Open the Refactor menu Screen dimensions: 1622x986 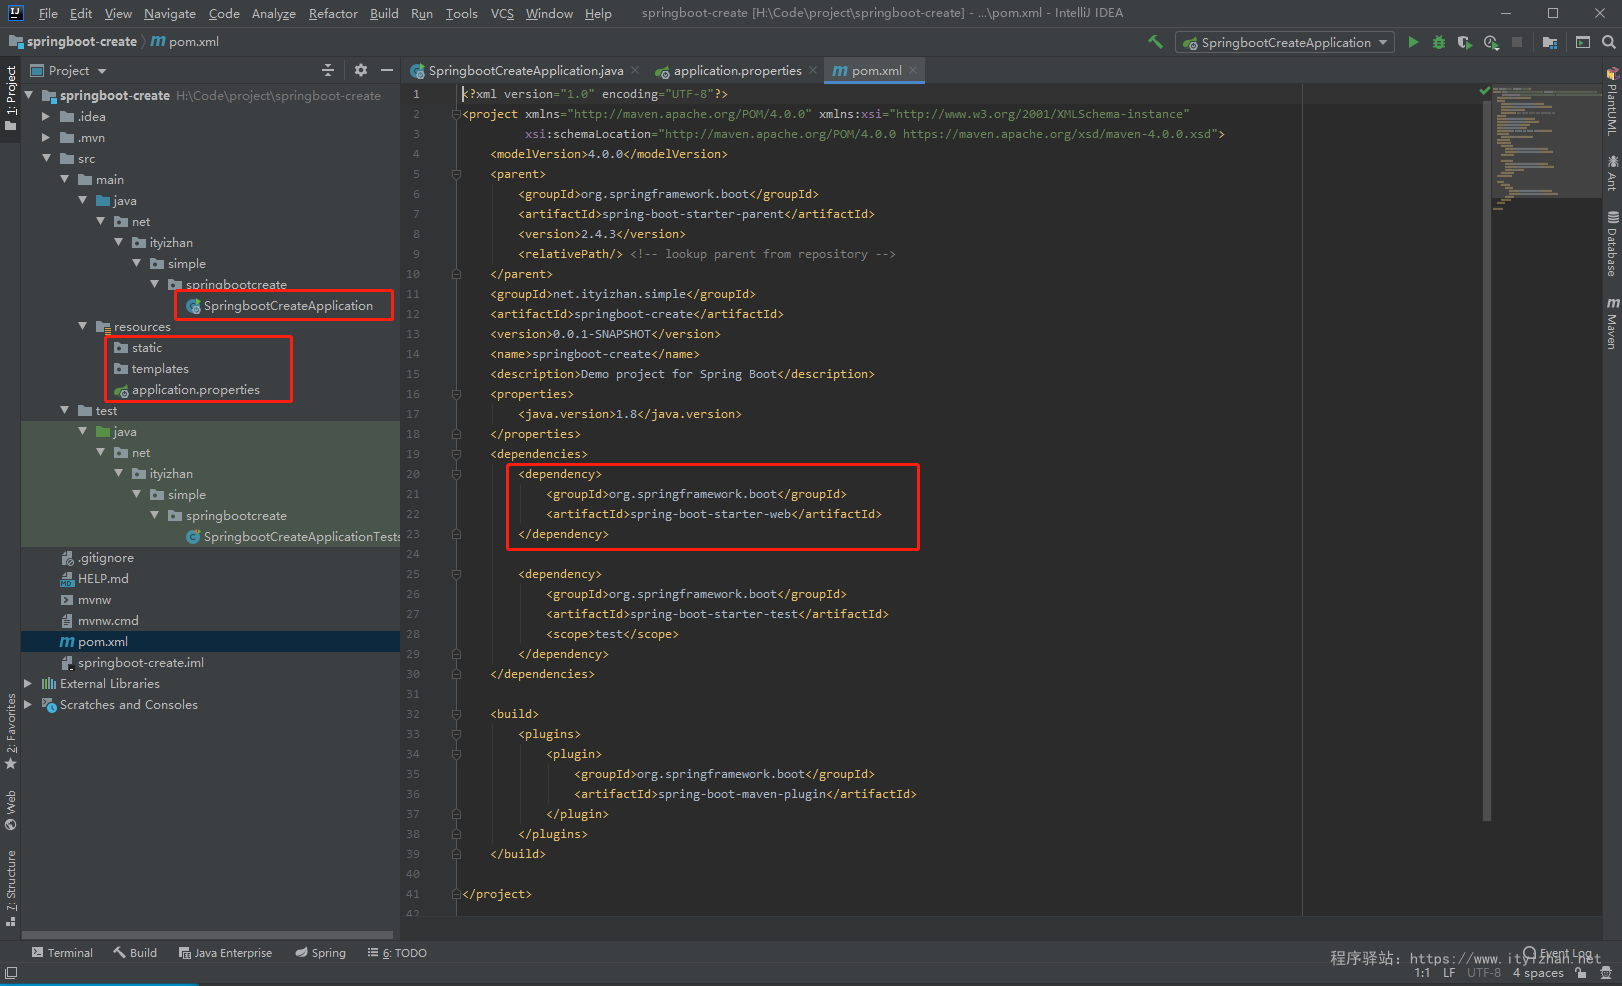(333, 13)
